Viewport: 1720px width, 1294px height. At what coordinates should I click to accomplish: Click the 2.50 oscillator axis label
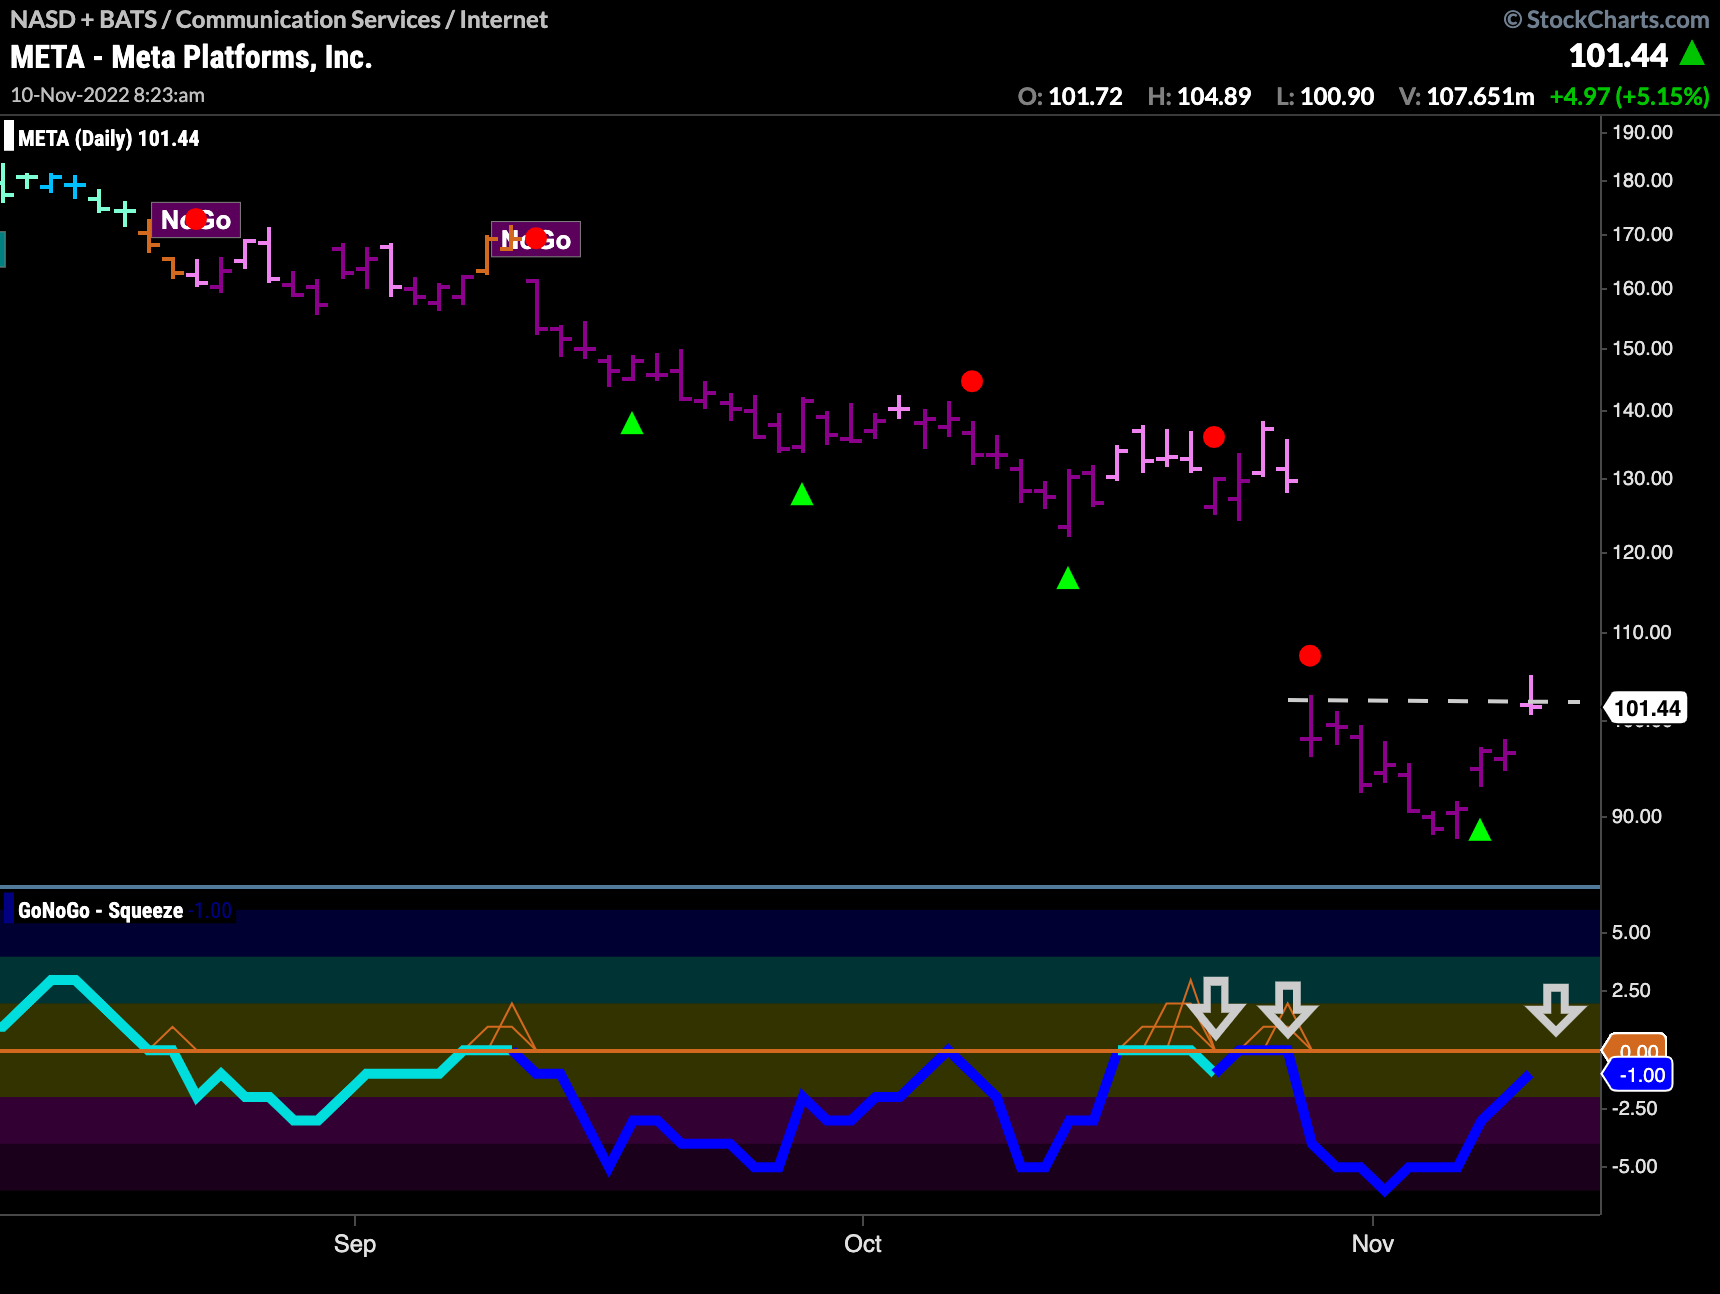coord(1631,990)
